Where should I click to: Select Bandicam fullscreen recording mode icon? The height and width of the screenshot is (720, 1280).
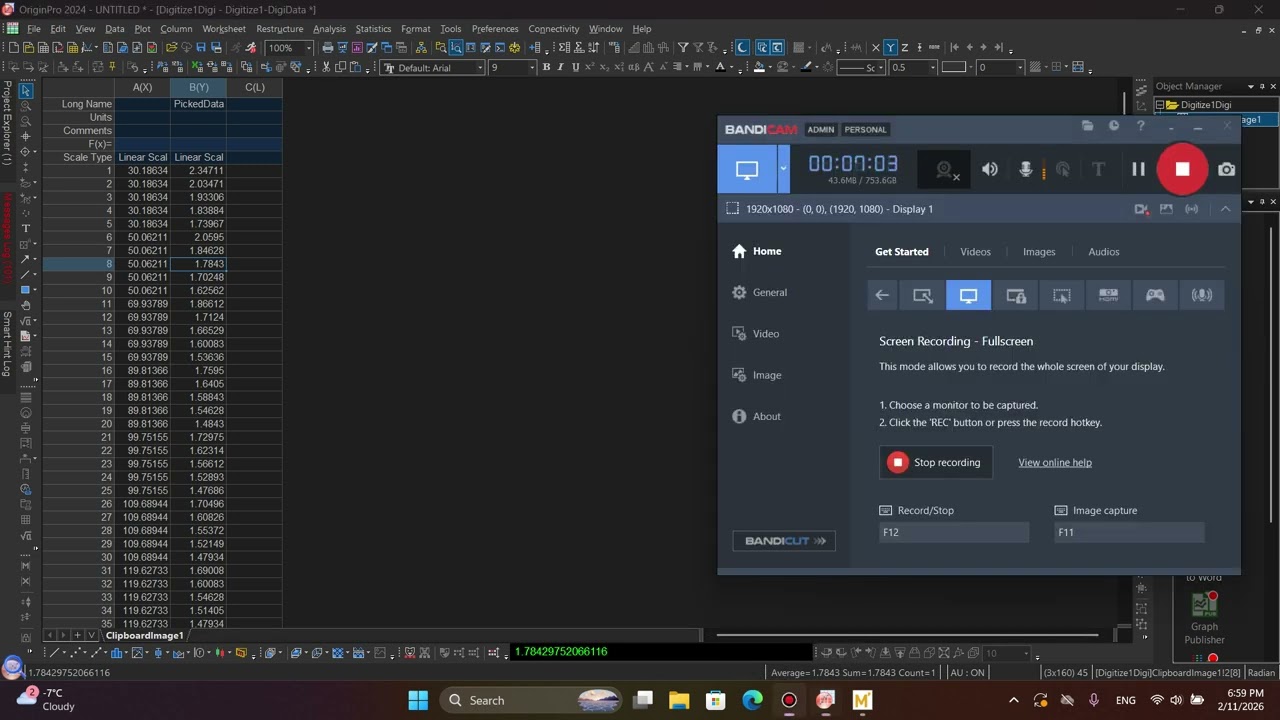click(968, 295)
